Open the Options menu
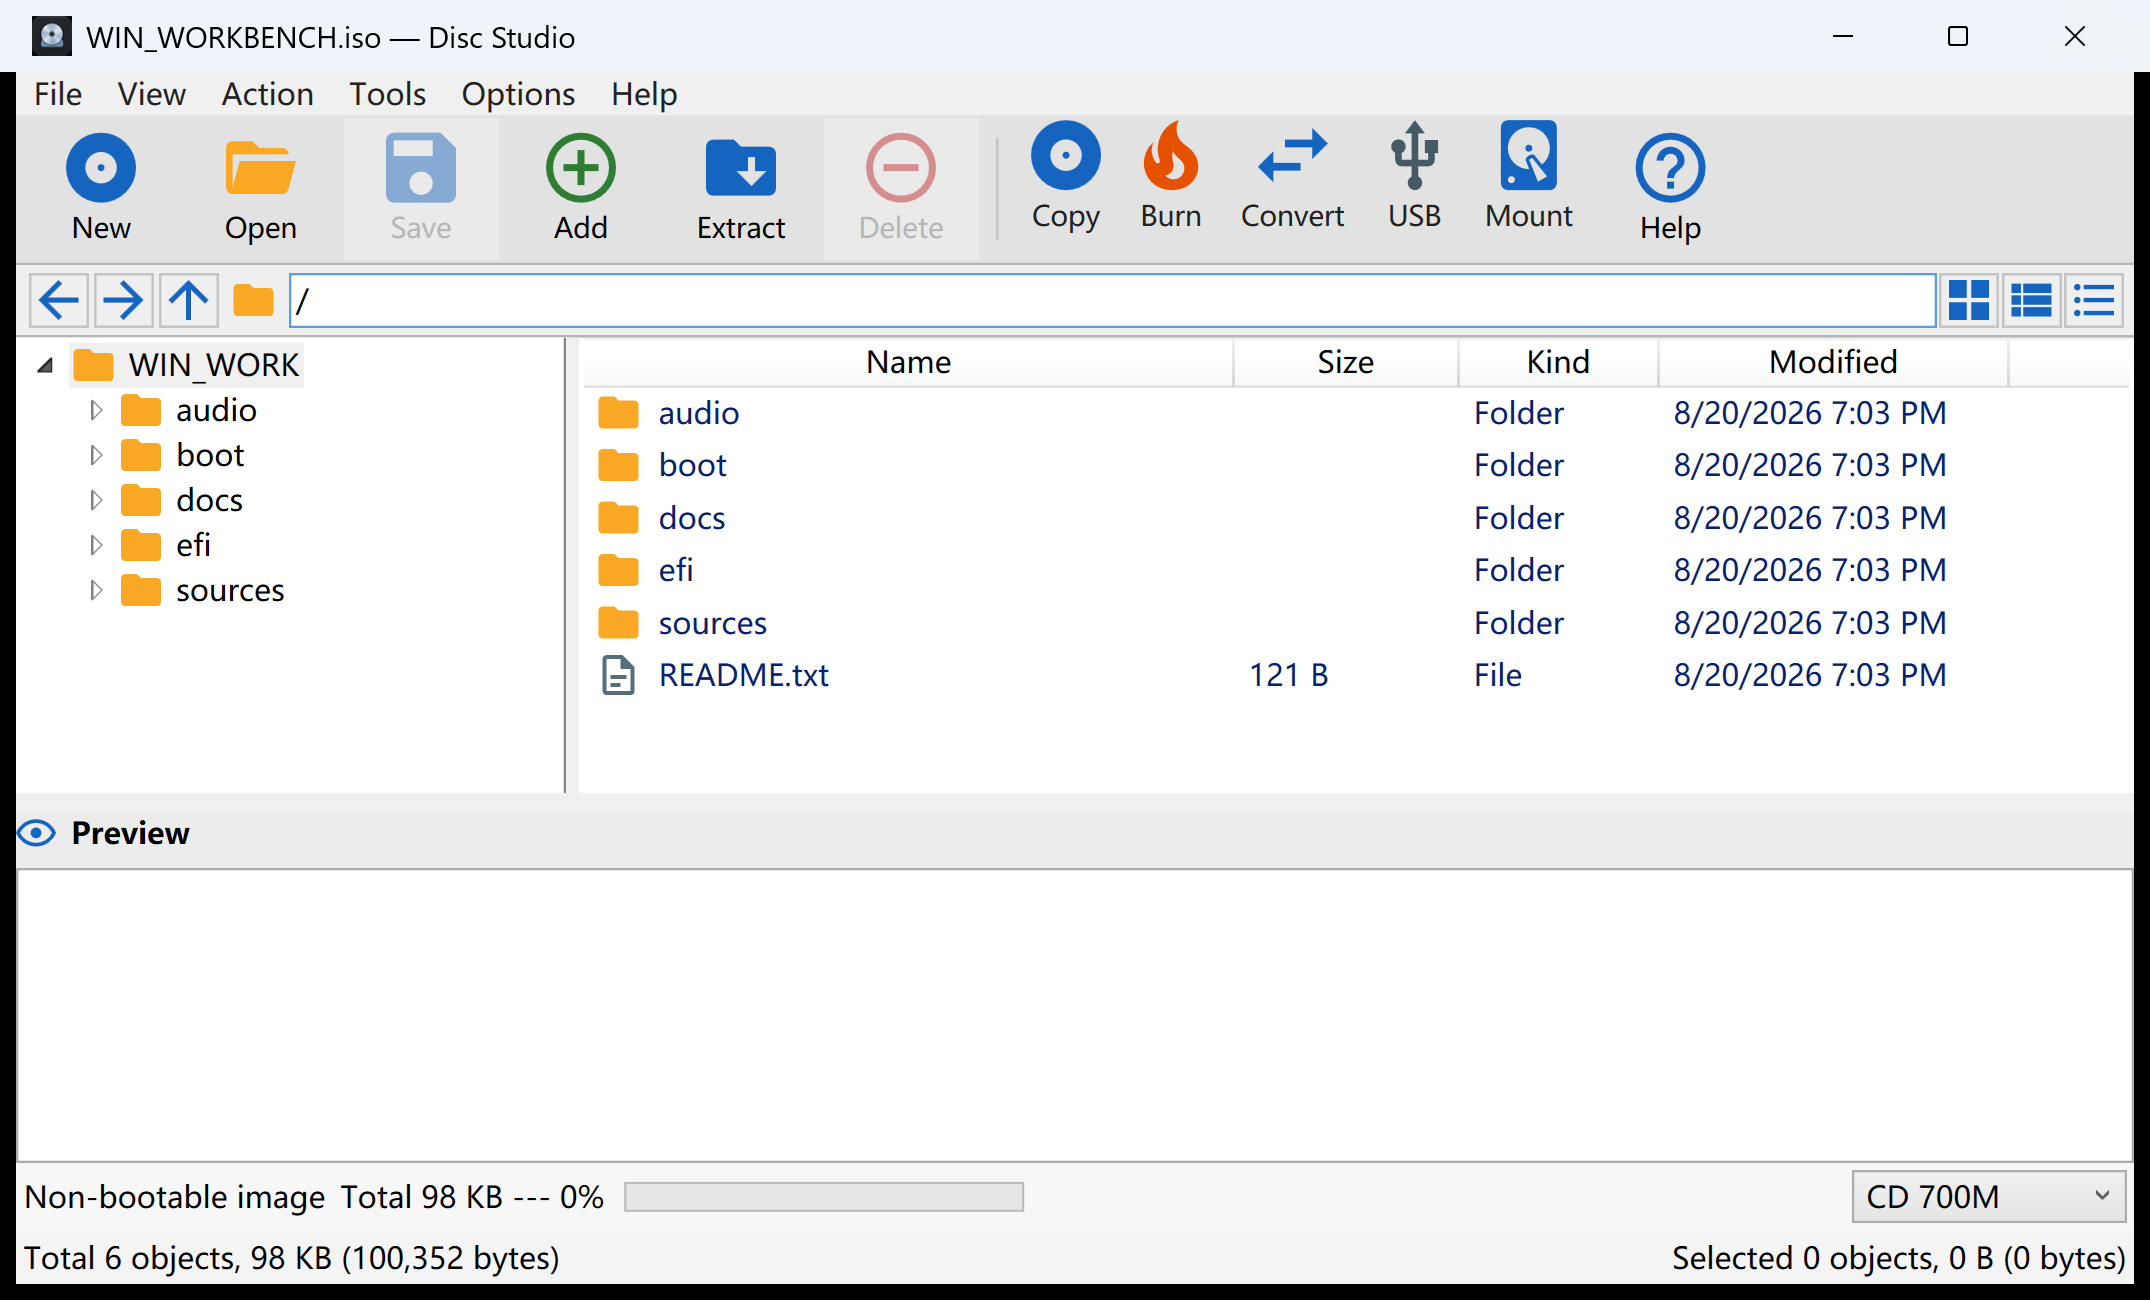2150x1300 pixels. click(x=518, y=94)
